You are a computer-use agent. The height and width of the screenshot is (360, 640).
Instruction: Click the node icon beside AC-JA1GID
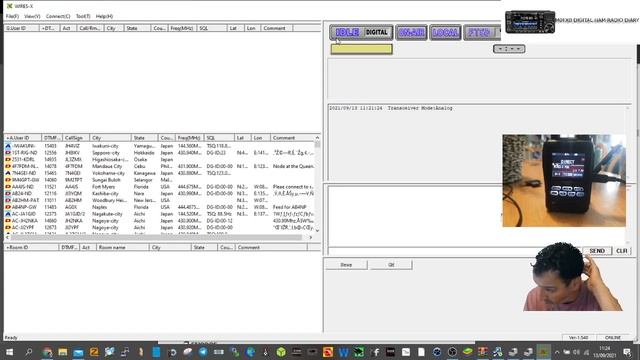click(8, 214)
